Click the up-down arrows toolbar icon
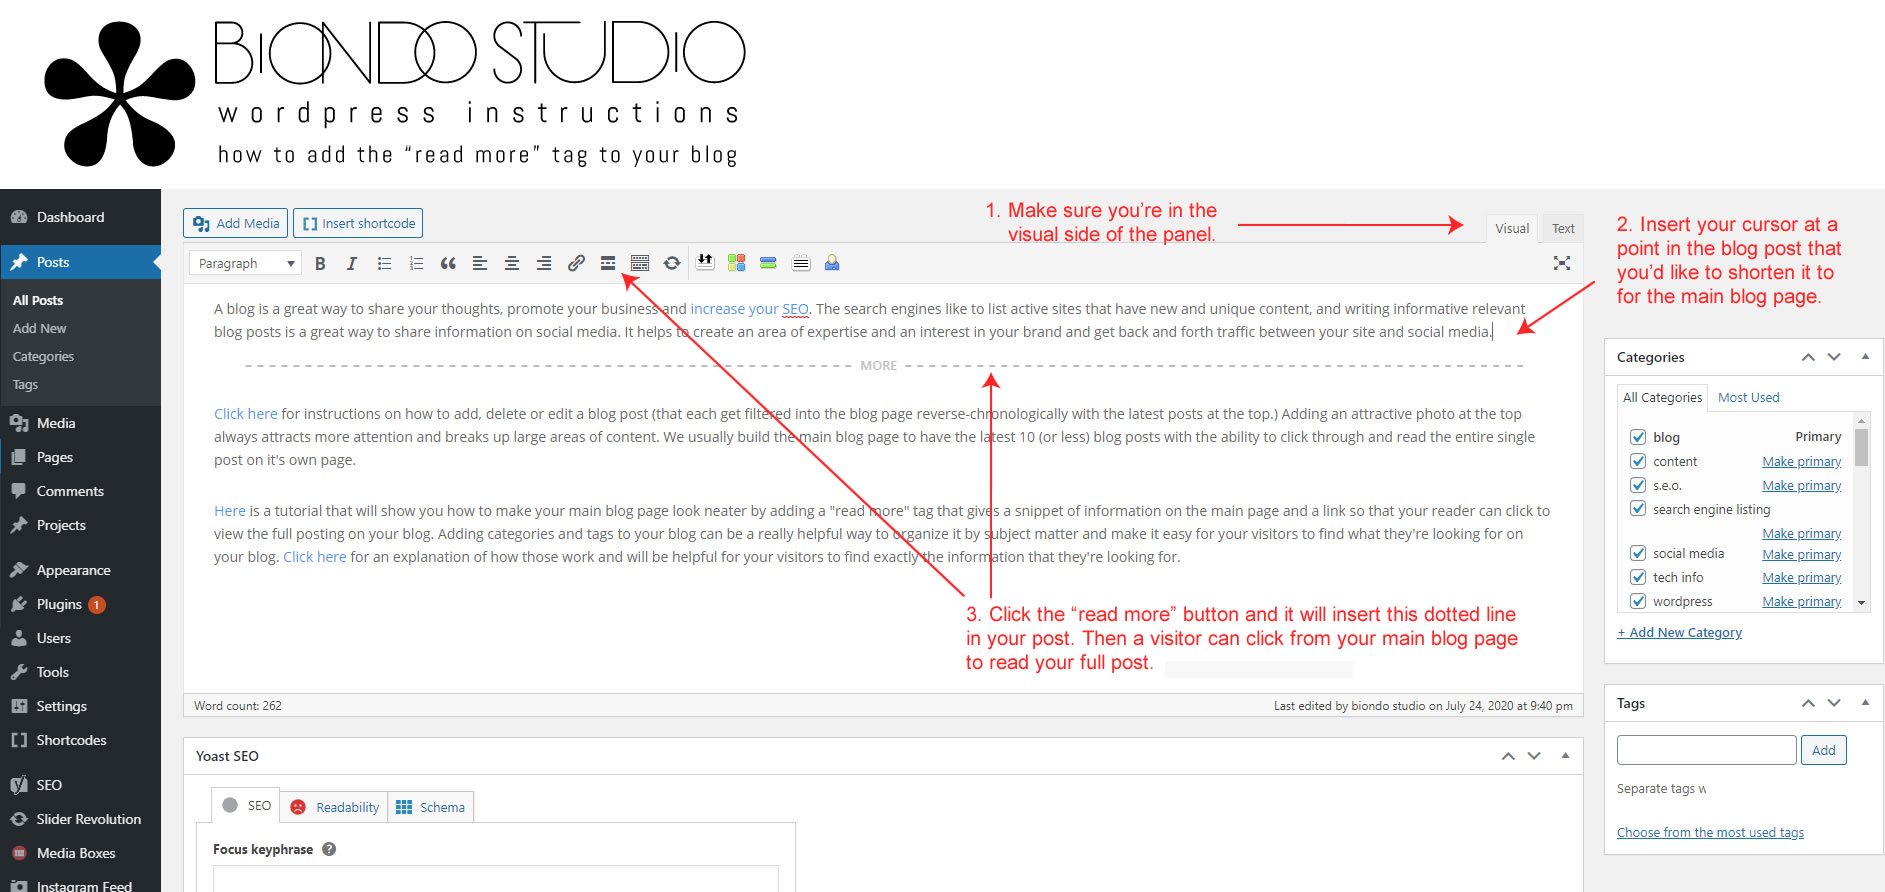The height and width of the screenshot is (892, 1885). point(705,262)
